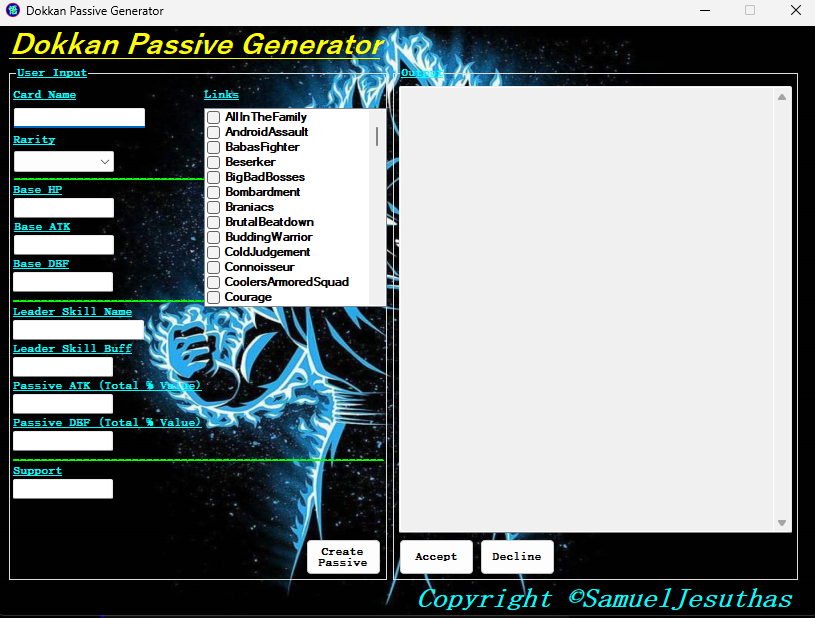Click the output scroll down arrow
The width and height of the screenshot is (815, 618).
click(x=782, y=523)
